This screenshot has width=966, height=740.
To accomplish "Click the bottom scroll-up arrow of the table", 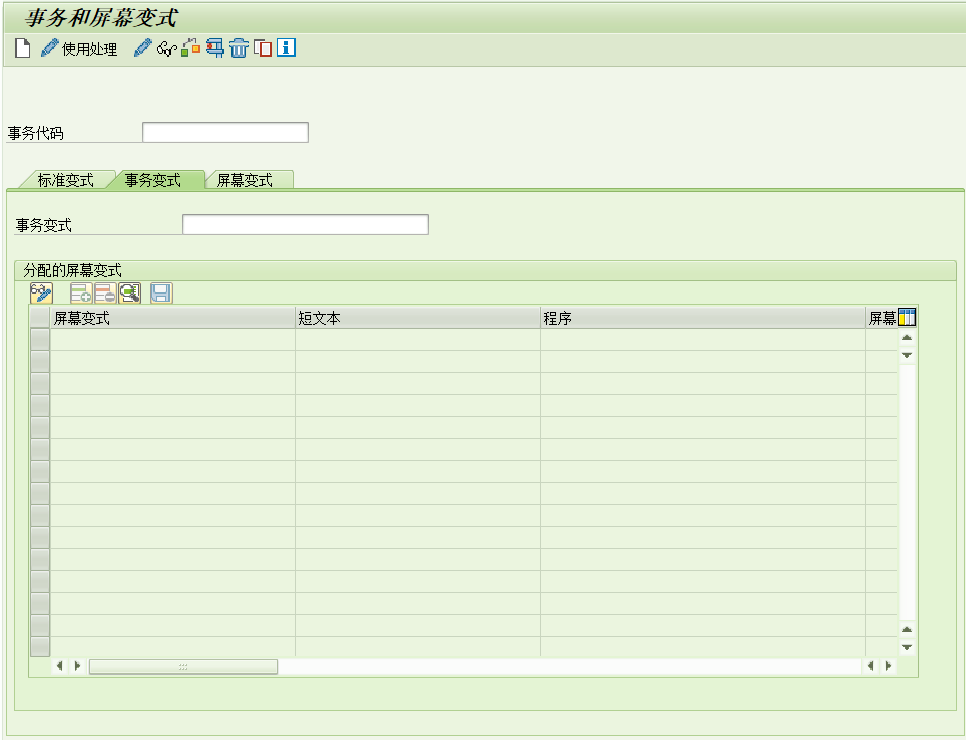I will 907,630.
